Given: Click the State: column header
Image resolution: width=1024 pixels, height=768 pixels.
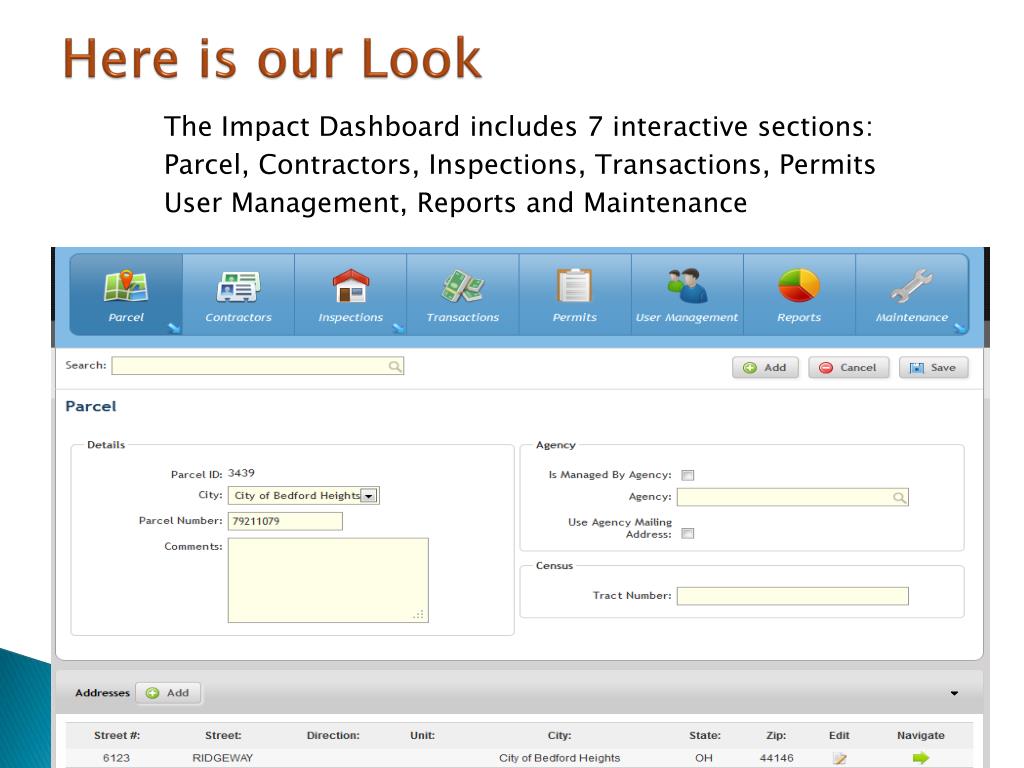Looking at the screenshot, I should tap(705, 735).
